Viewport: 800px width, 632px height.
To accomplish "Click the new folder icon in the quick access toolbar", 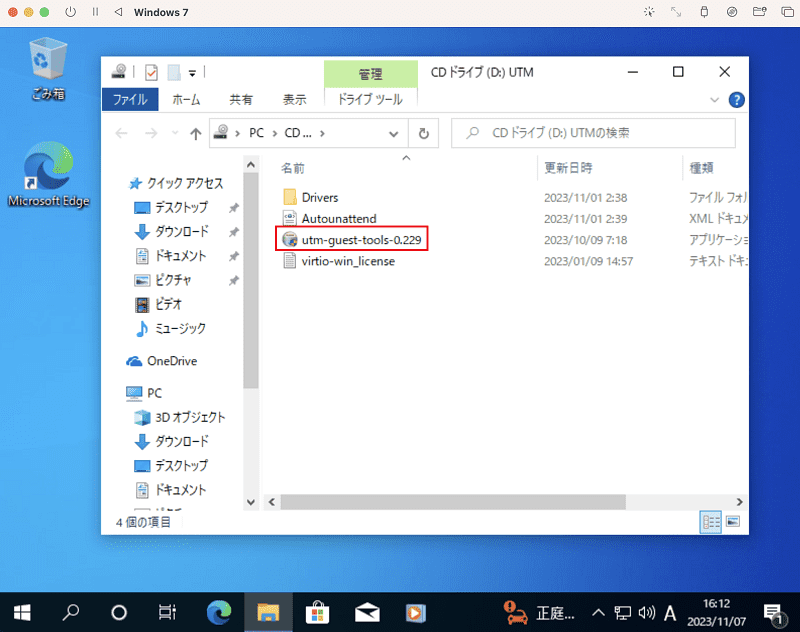I will tap(174, 73).
